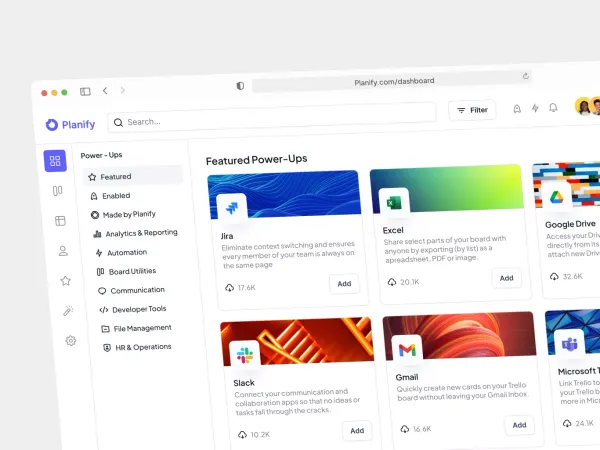Open the Filter button
The width and height of the screenshot is (600, 450).
[472, 110]
